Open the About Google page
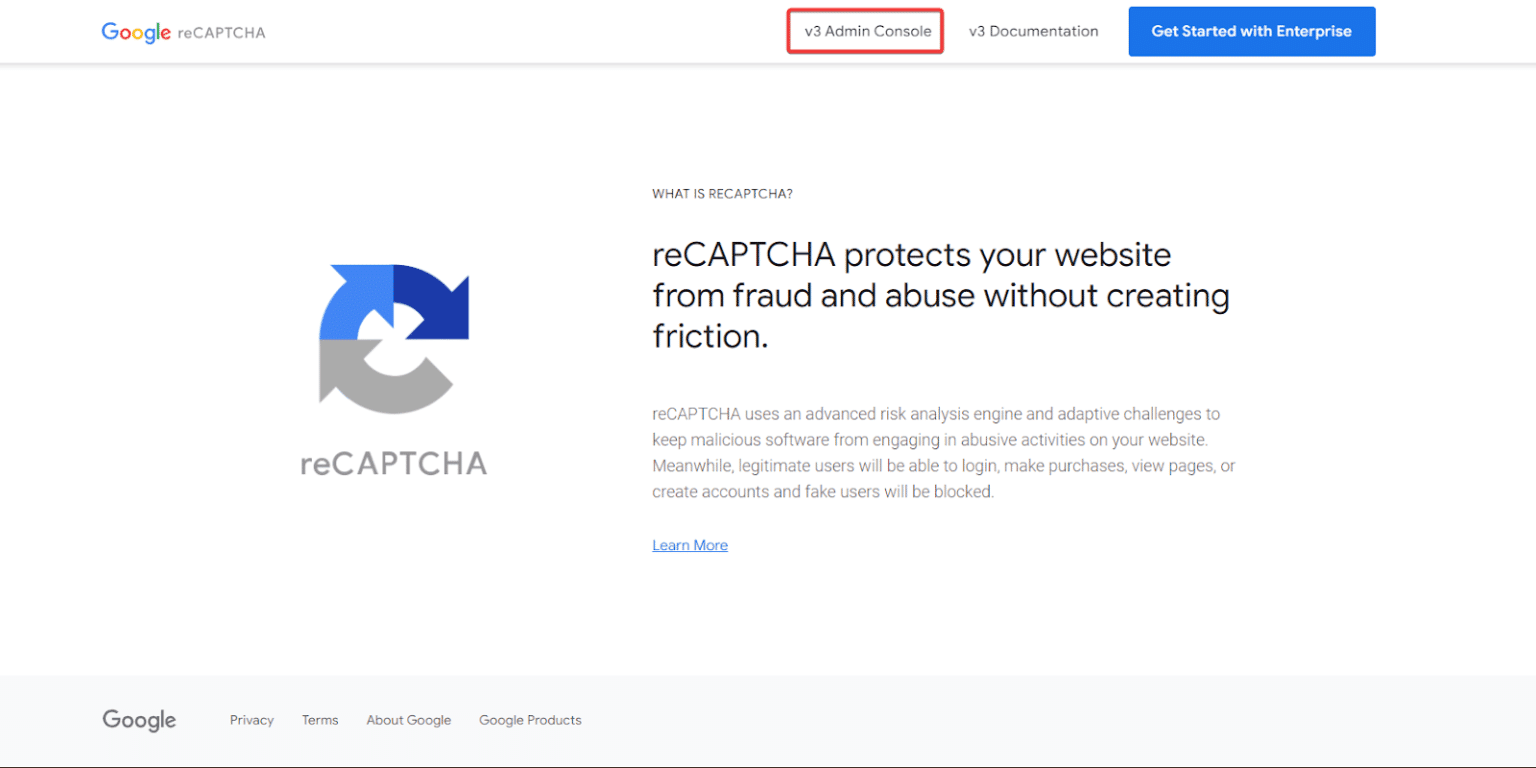The height and width of the screenshot is (768, 1536). click(x=409, y=720)
